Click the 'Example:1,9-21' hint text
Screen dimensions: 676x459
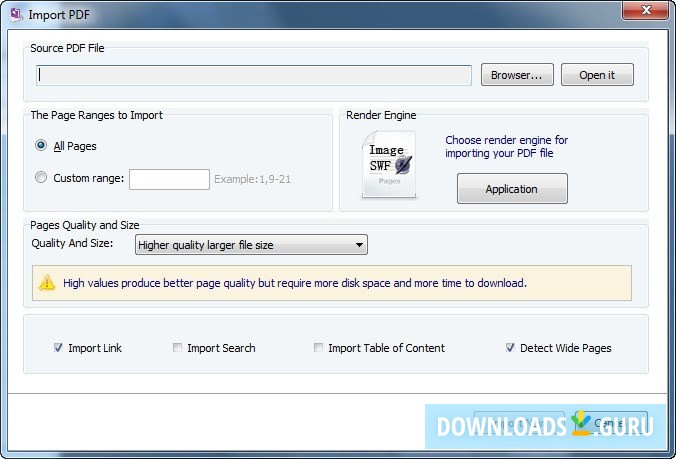[x=253, y=179]
